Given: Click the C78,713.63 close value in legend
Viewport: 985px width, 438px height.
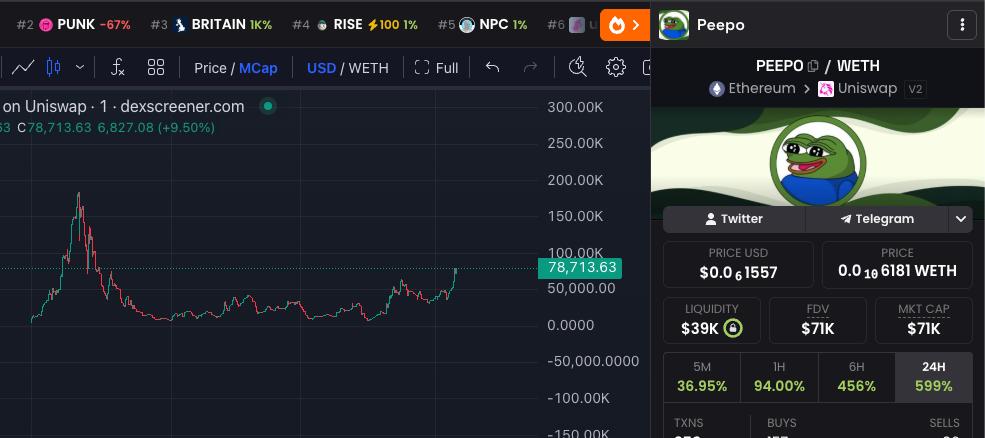Looking at the screenshot, I should pyautogui.click(x=54, y=128).
